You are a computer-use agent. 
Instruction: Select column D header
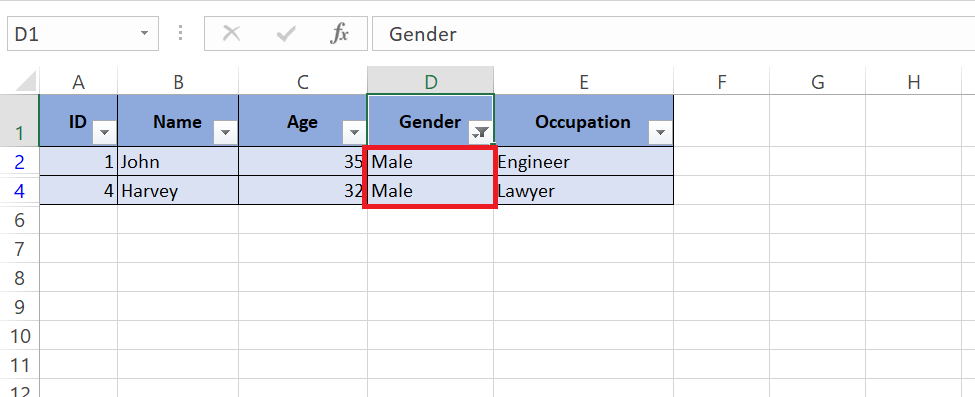430,82
